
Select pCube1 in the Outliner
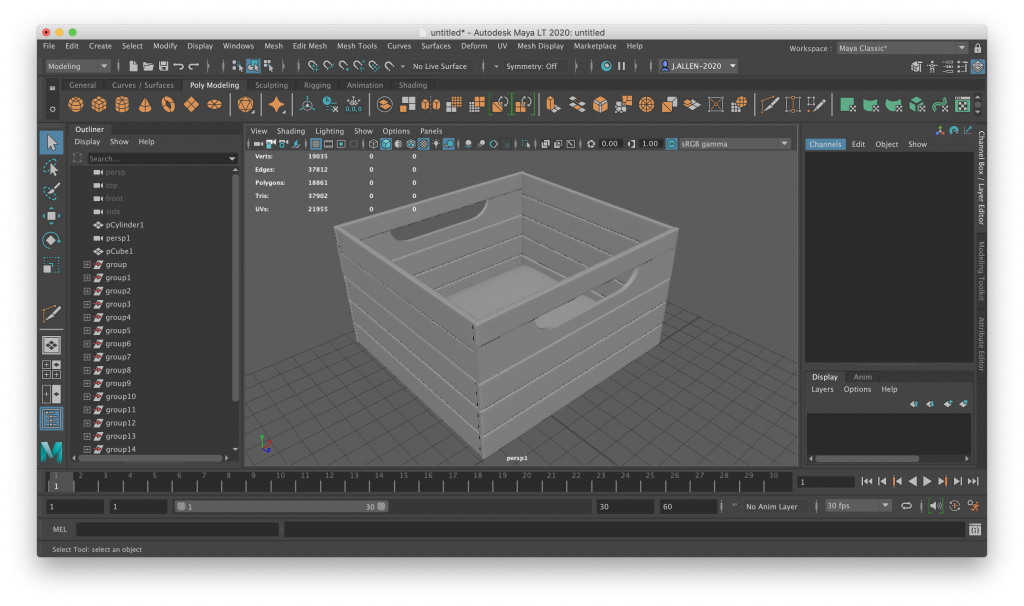pos(118,251)
